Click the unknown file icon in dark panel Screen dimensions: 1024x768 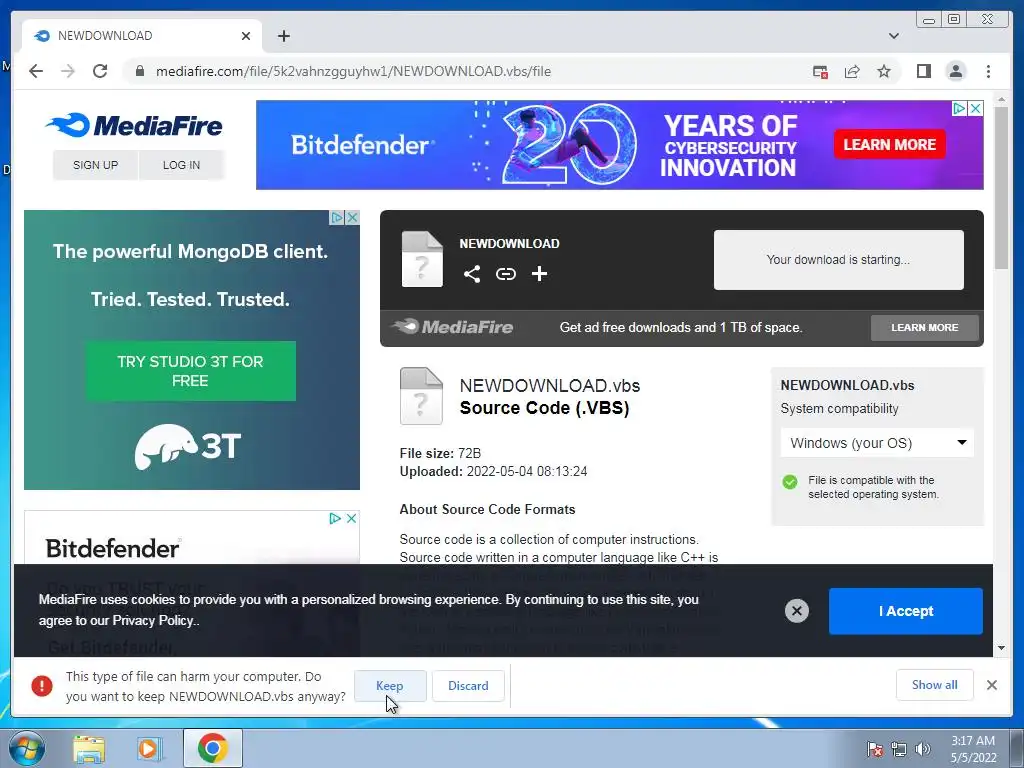click(422, 259)
